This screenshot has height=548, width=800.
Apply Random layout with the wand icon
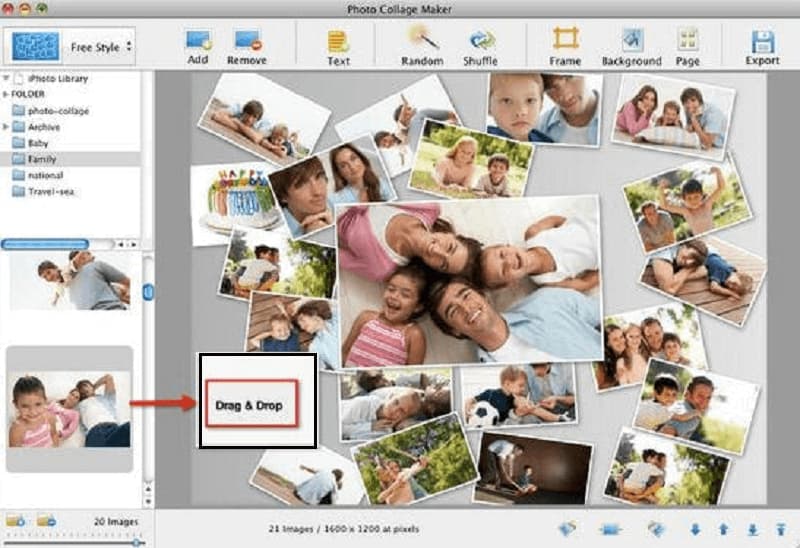[422, 41]
